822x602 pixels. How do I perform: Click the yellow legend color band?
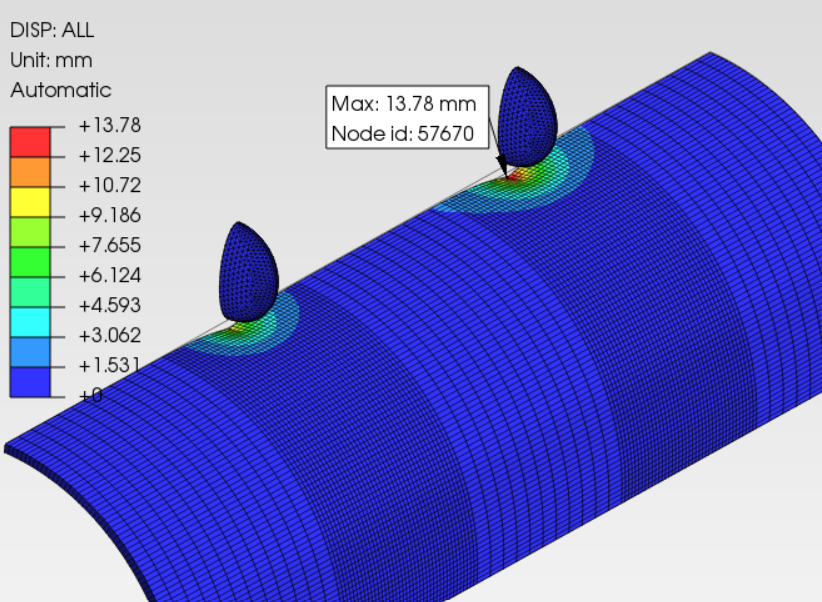(x=30, y=201)
